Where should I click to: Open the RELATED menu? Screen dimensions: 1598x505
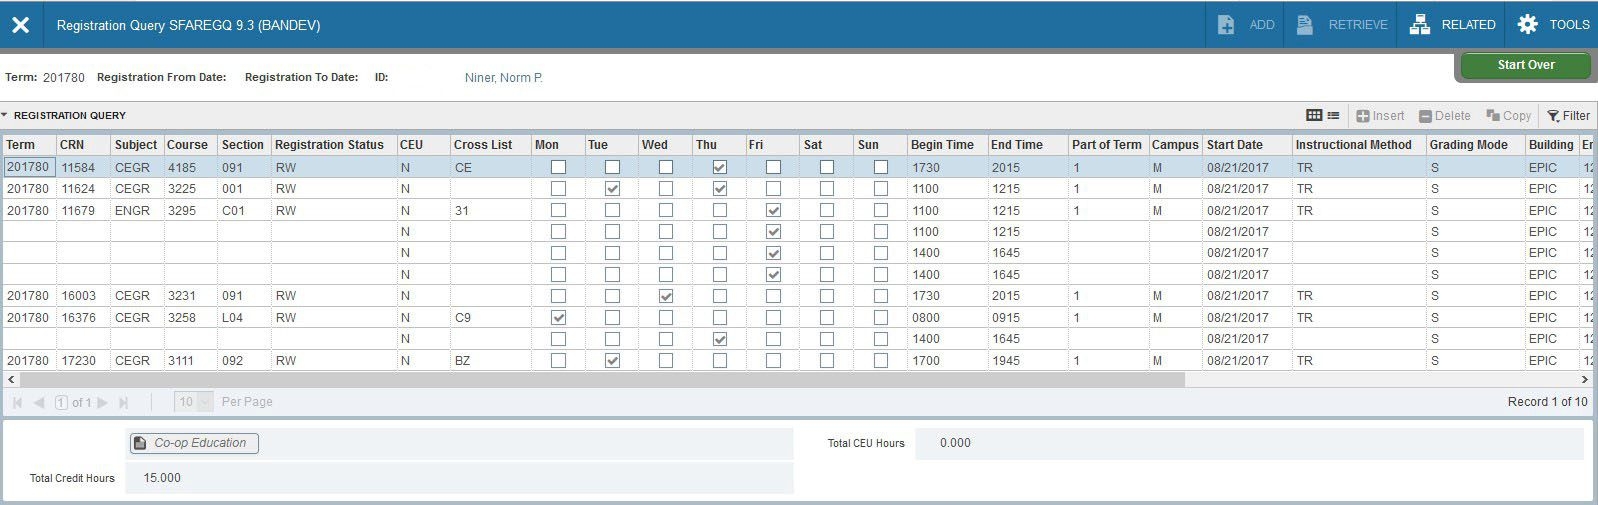click(1453, 25)
